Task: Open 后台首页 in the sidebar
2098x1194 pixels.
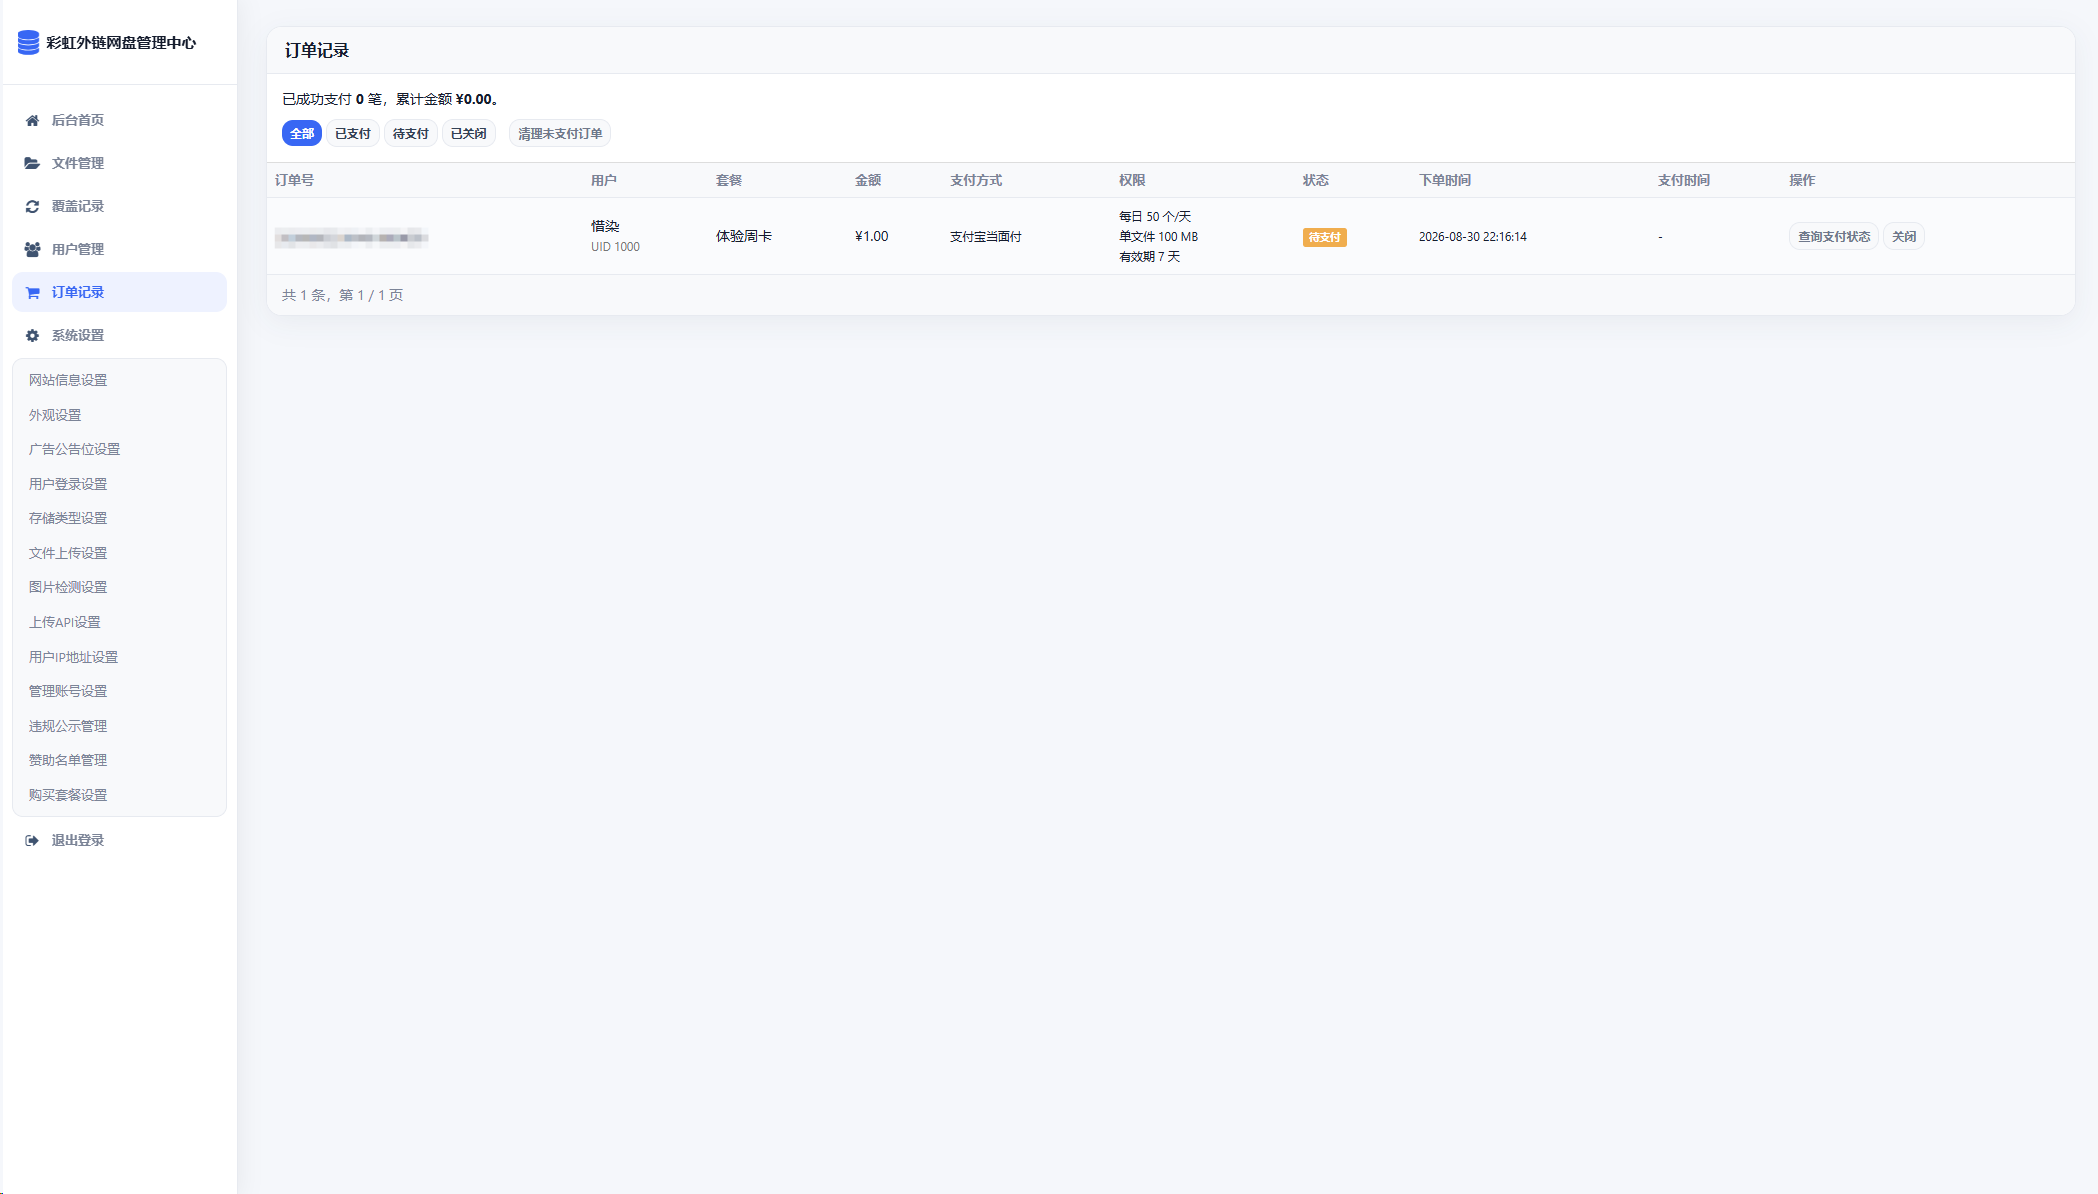Action: coord(119,120)
